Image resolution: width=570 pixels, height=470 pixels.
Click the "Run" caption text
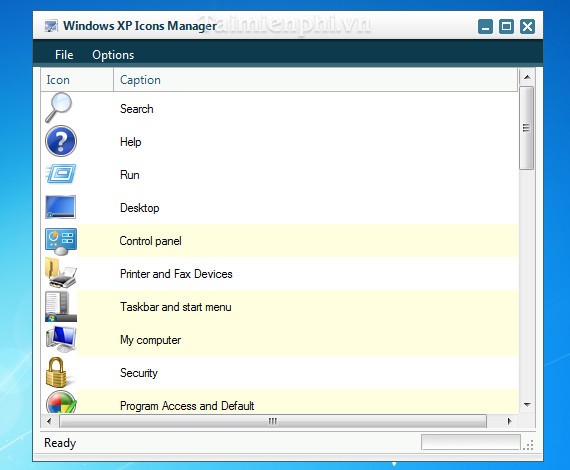(x=130, y=175)
